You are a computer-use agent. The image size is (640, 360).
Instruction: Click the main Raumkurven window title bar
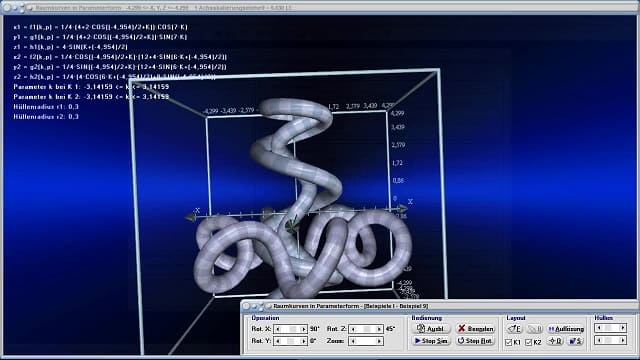click(x=320, y=7)
